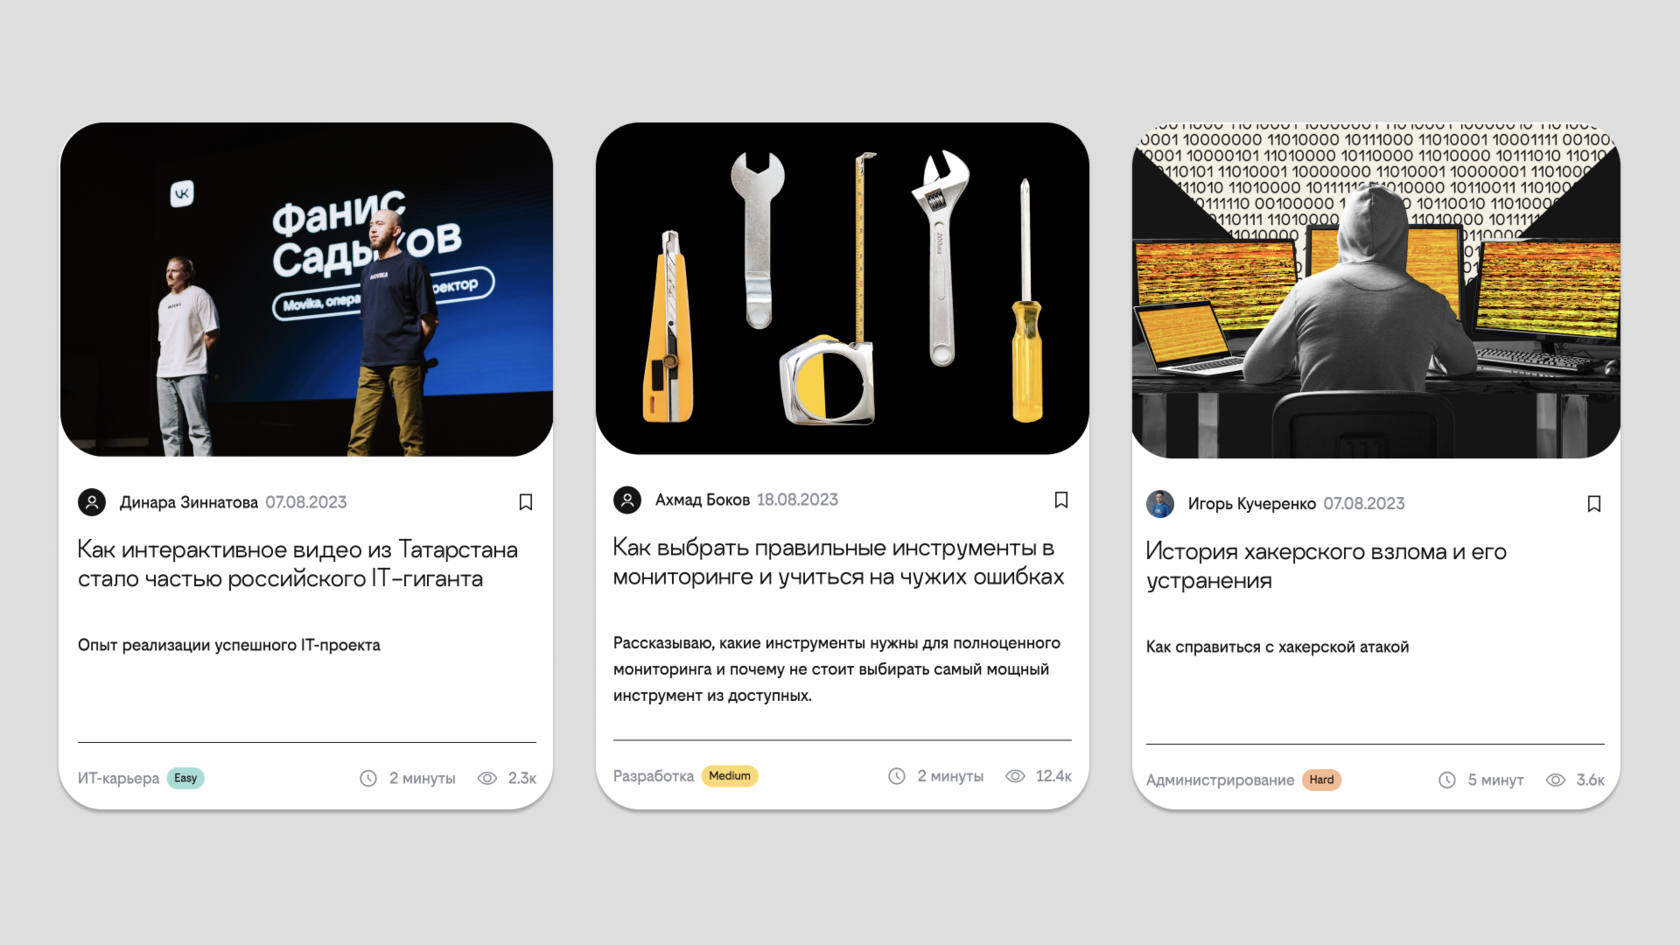
Task: Open article Как выбрать правильные инструменты
Action: pos(838,562)
